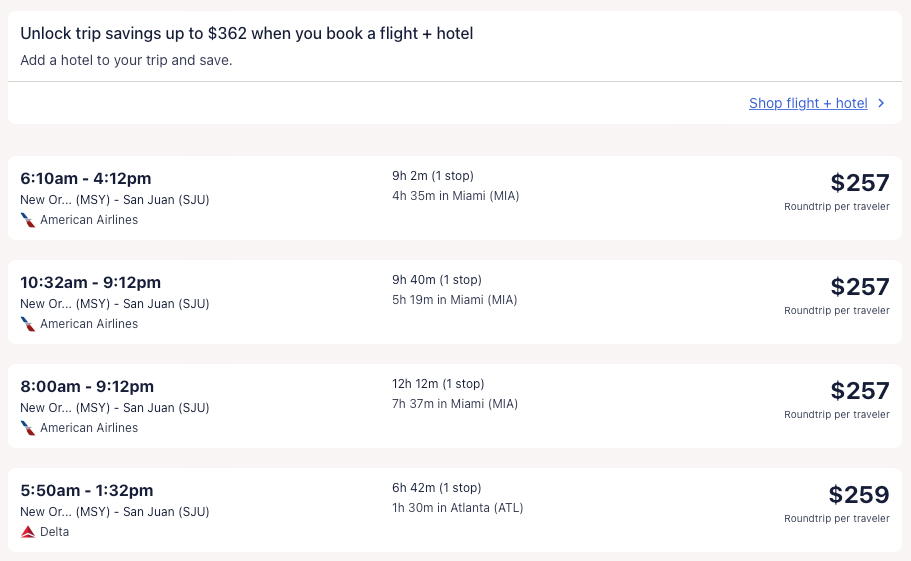Click the 1h 30m in Atlanta (ATL) layover

click(x=457, y=508)
